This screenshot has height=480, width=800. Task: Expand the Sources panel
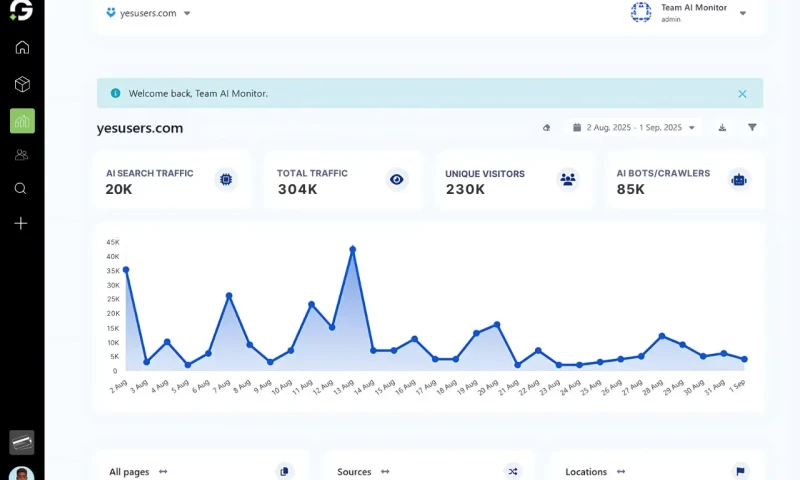[x=385, y=472]
